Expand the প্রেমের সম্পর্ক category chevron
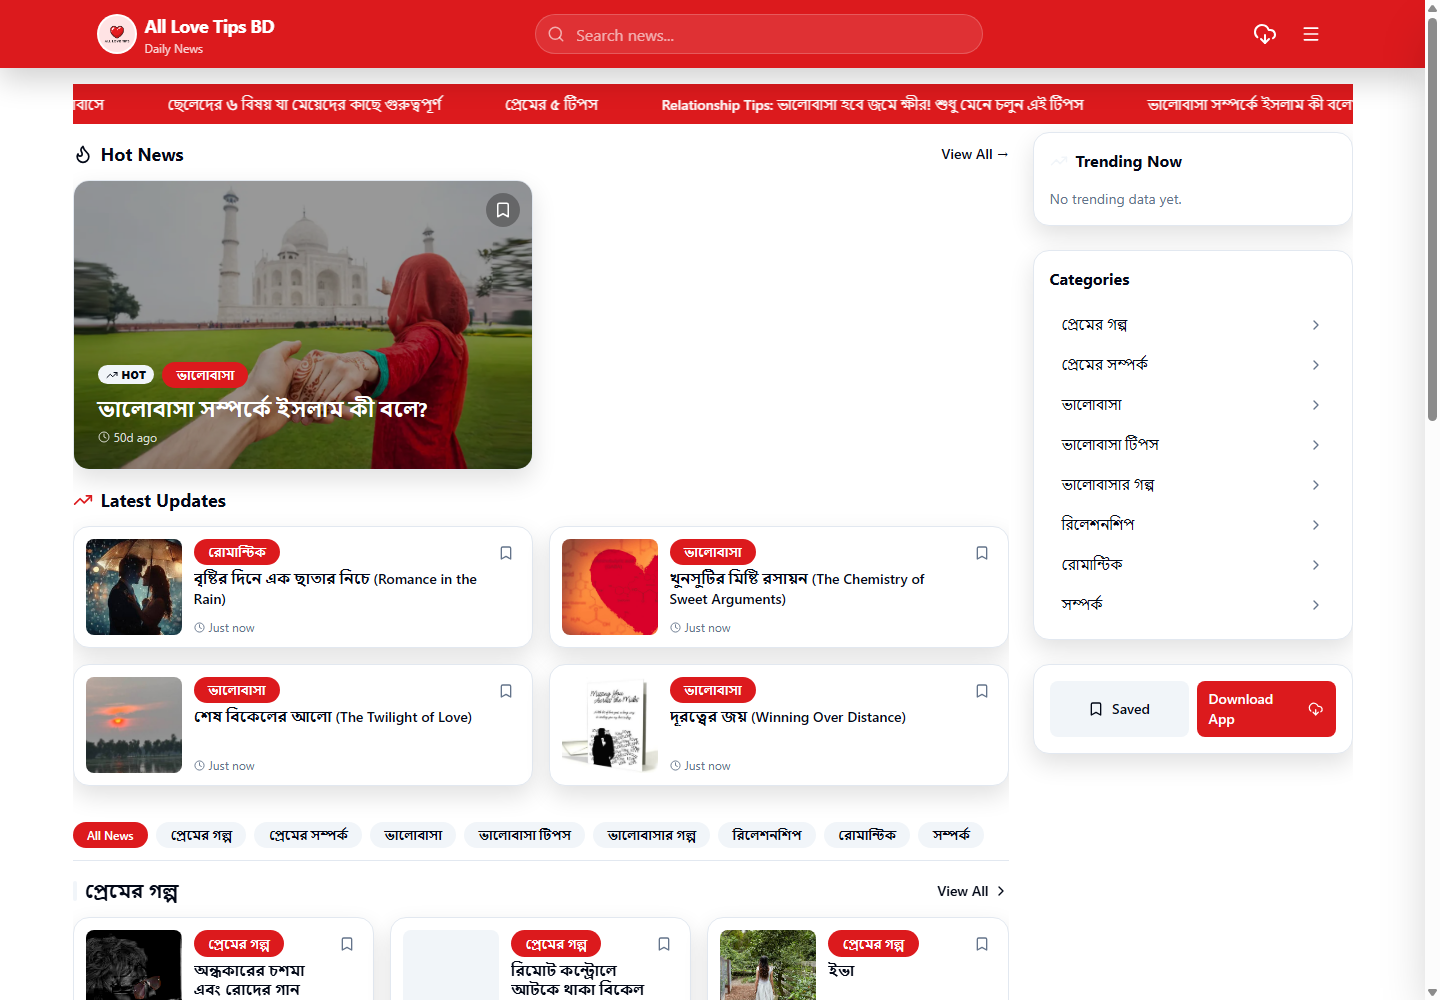1440x1000 pixels. pyautogui.click(x=1316, y=365)
